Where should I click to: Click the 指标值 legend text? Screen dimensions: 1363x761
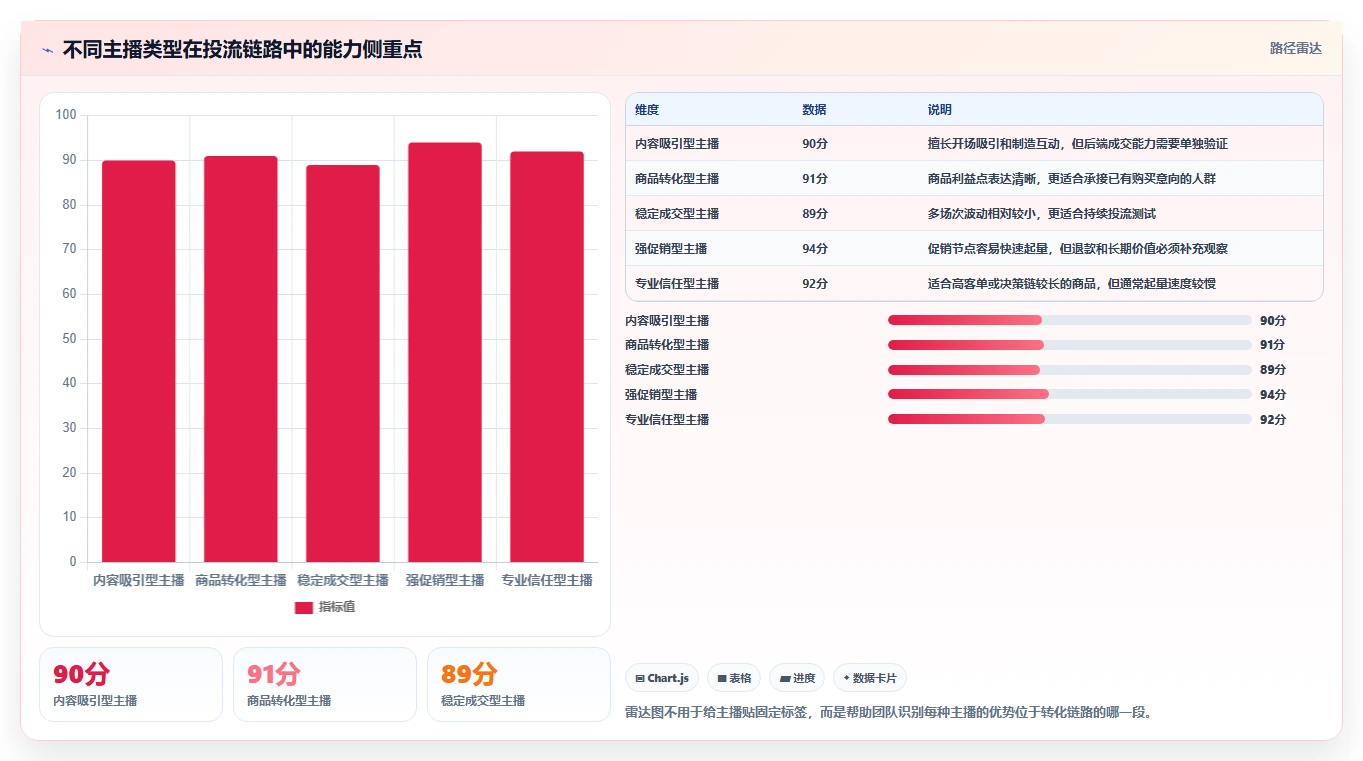(337, 608)
